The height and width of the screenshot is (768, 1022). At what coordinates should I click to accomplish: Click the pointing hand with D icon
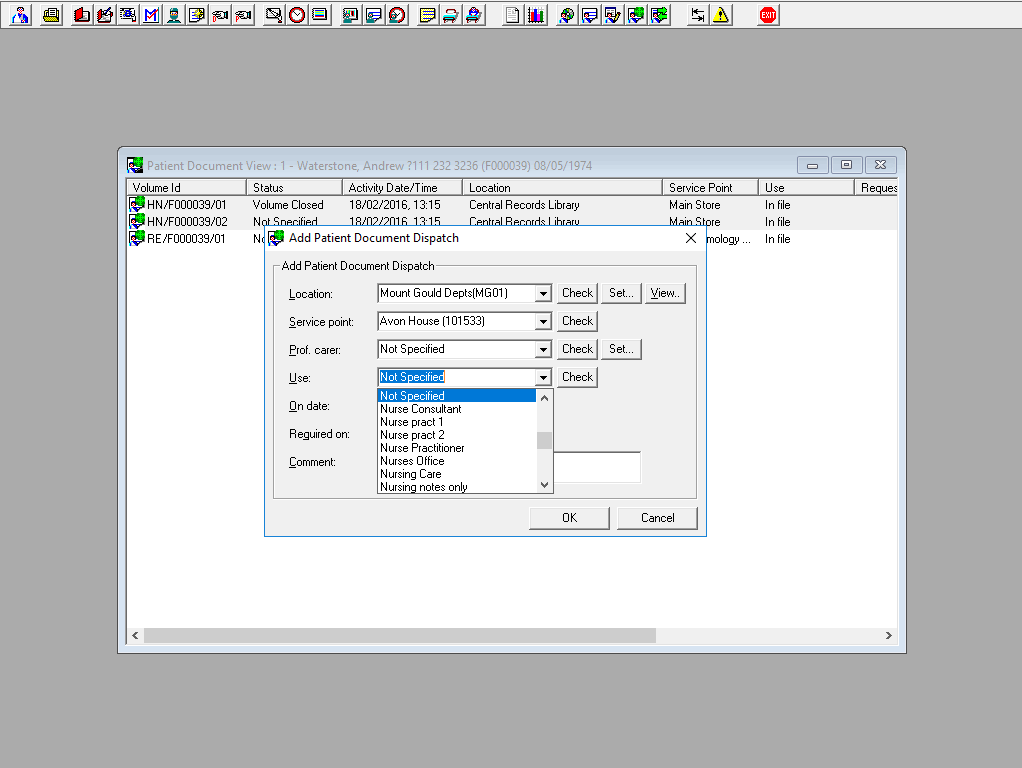220,15
